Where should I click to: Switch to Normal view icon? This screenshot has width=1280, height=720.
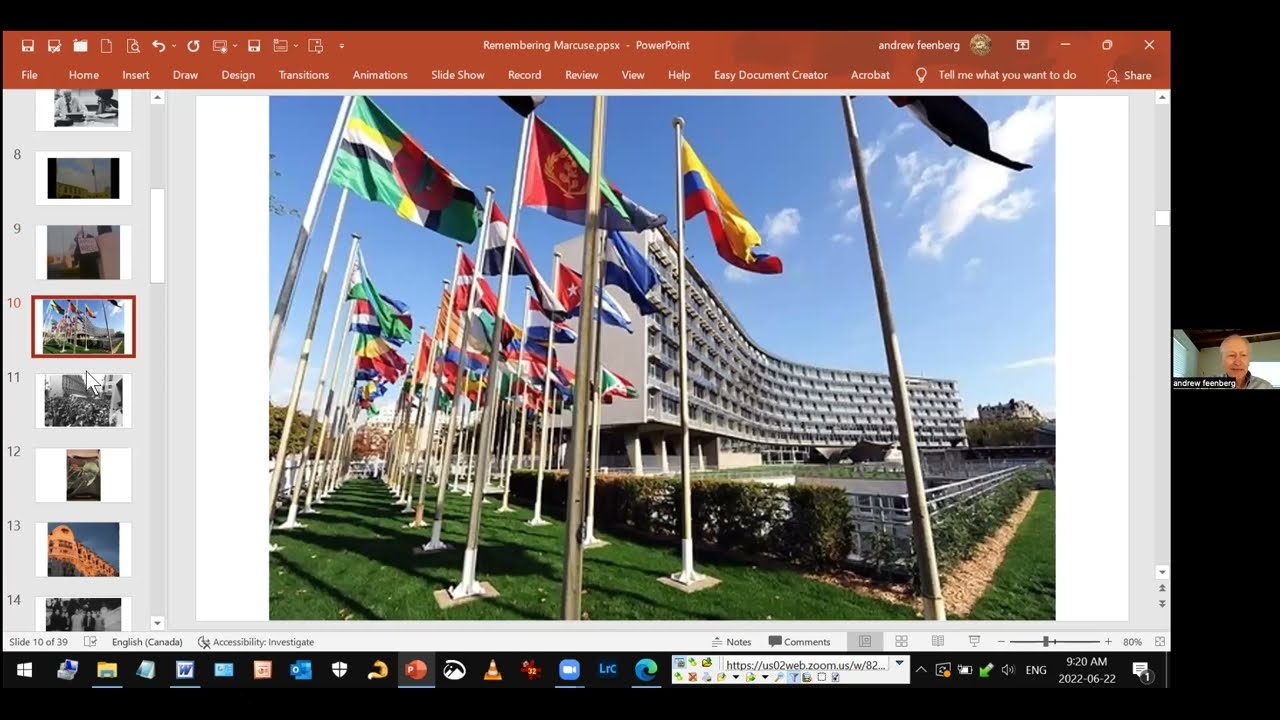865,642
